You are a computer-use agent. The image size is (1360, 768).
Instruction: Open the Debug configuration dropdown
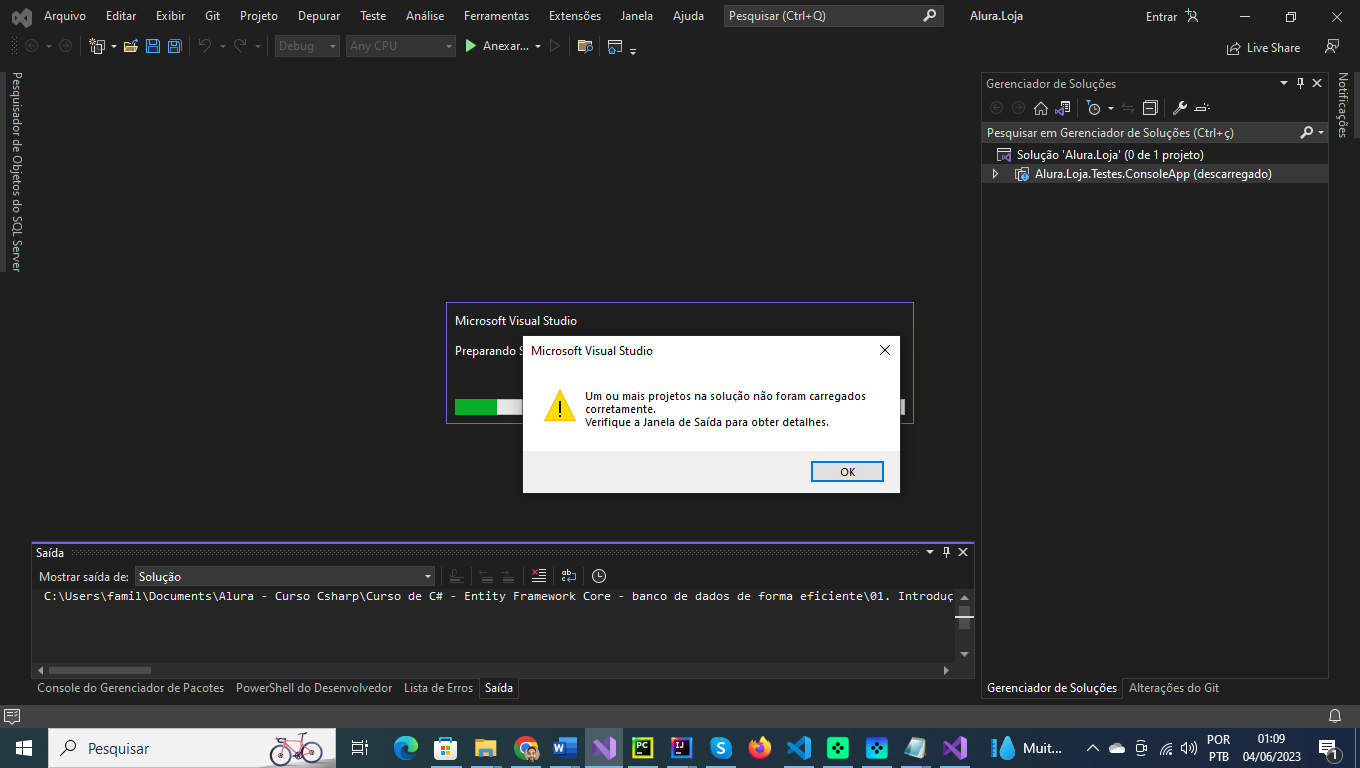coord(307,46)
